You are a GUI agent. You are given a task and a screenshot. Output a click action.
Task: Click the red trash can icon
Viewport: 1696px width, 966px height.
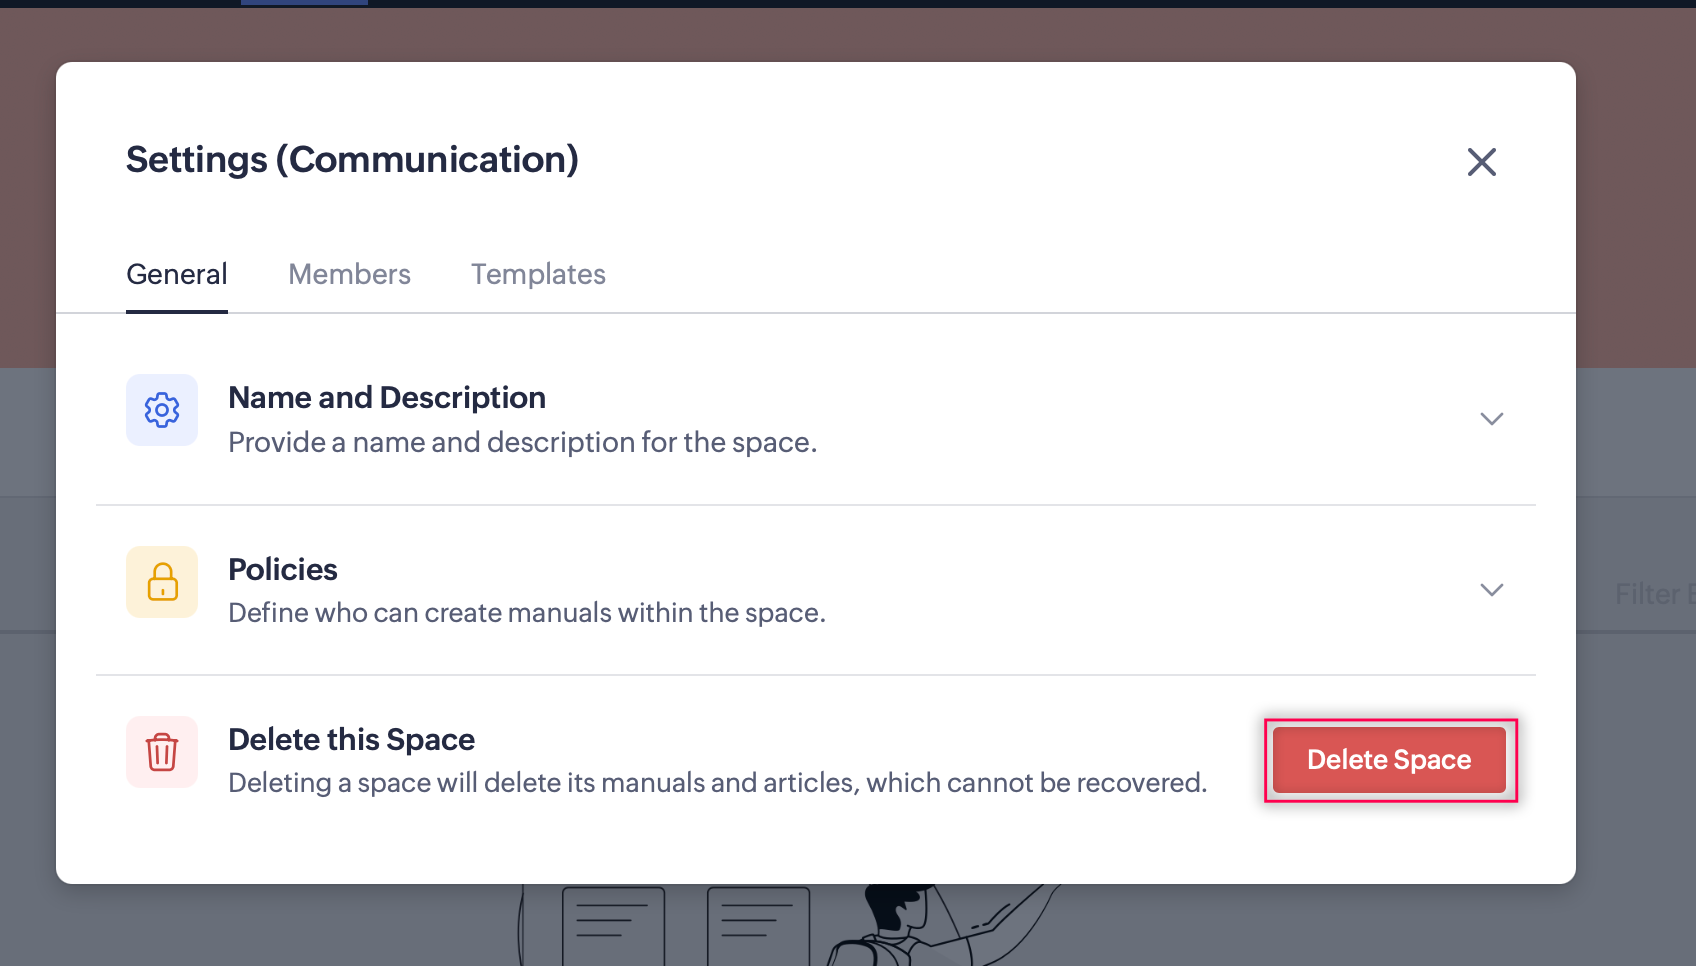162,752
